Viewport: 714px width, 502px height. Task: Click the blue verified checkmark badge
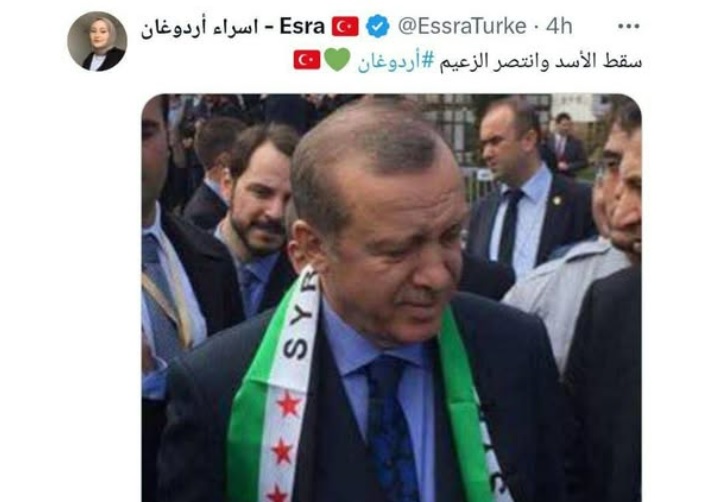click(x=378, y=26)
